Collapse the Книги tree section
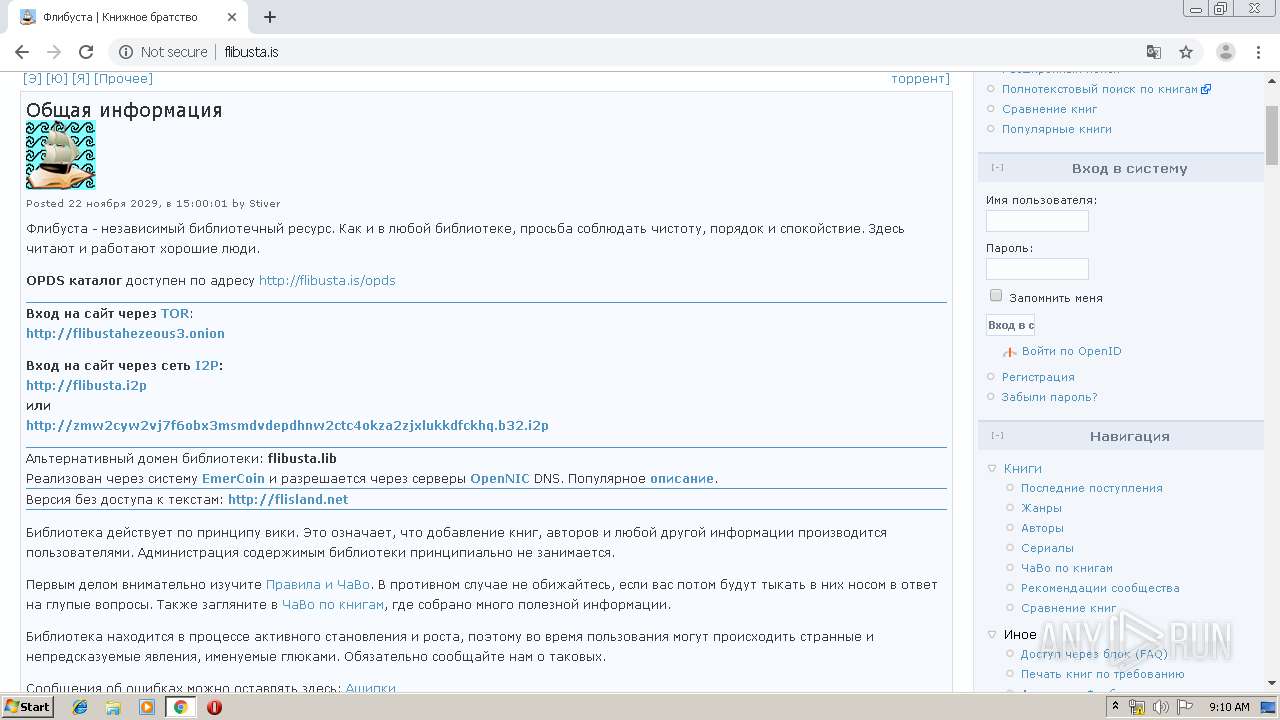This screenshot has width=1280, height=720. click(x=993, y=468)
